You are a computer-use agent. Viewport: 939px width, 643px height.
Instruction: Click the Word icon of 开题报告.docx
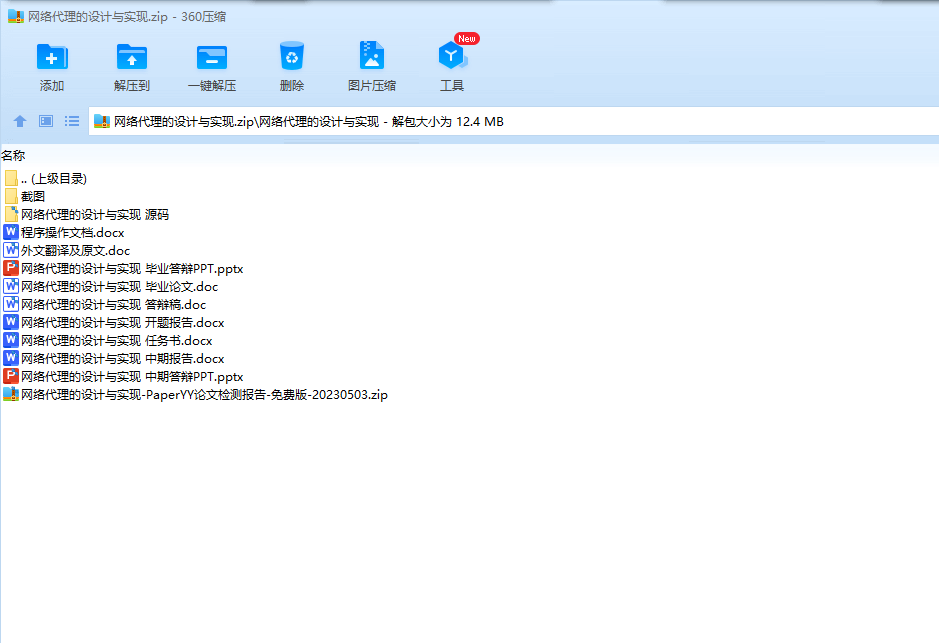11,322
